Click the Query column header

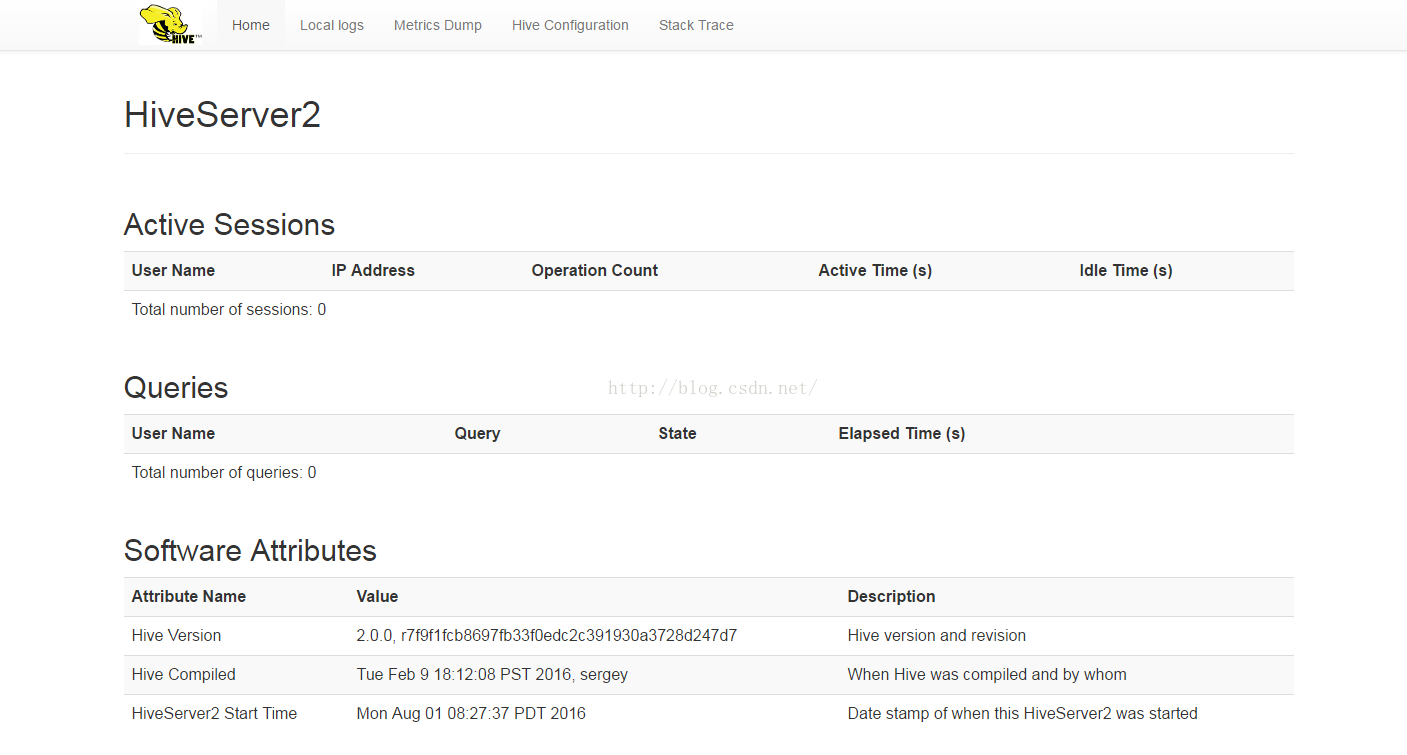pyautogui.click(x=477, y=433)
